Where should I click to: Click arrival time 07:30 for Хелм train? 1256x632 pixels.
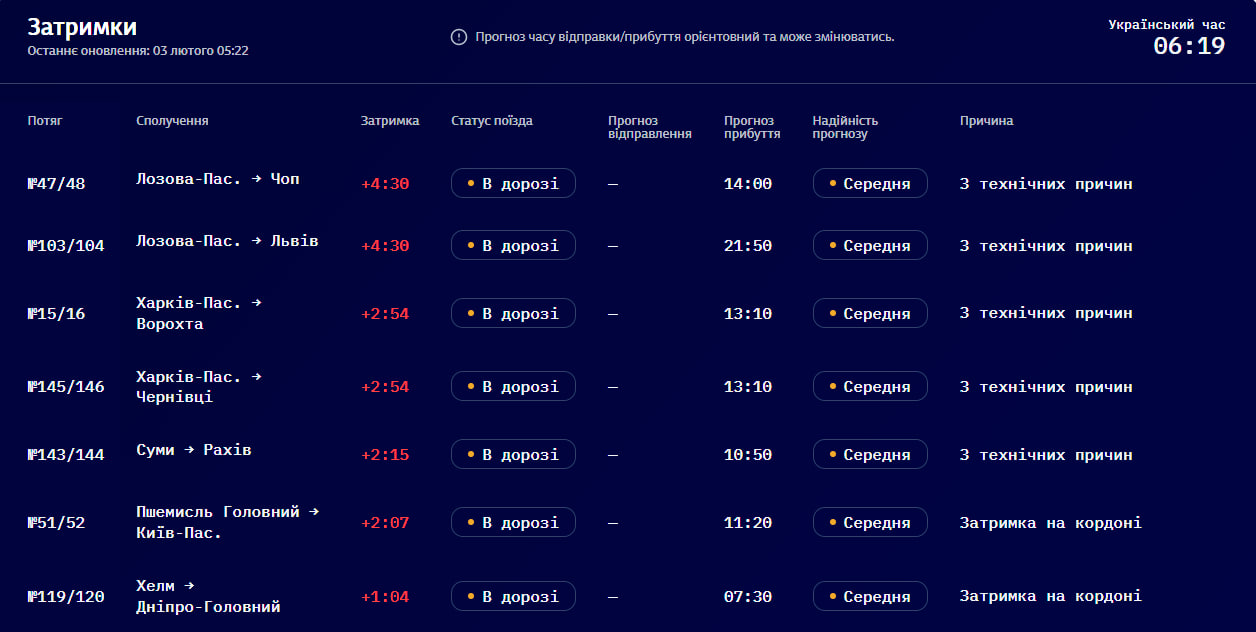pos(748,597)
